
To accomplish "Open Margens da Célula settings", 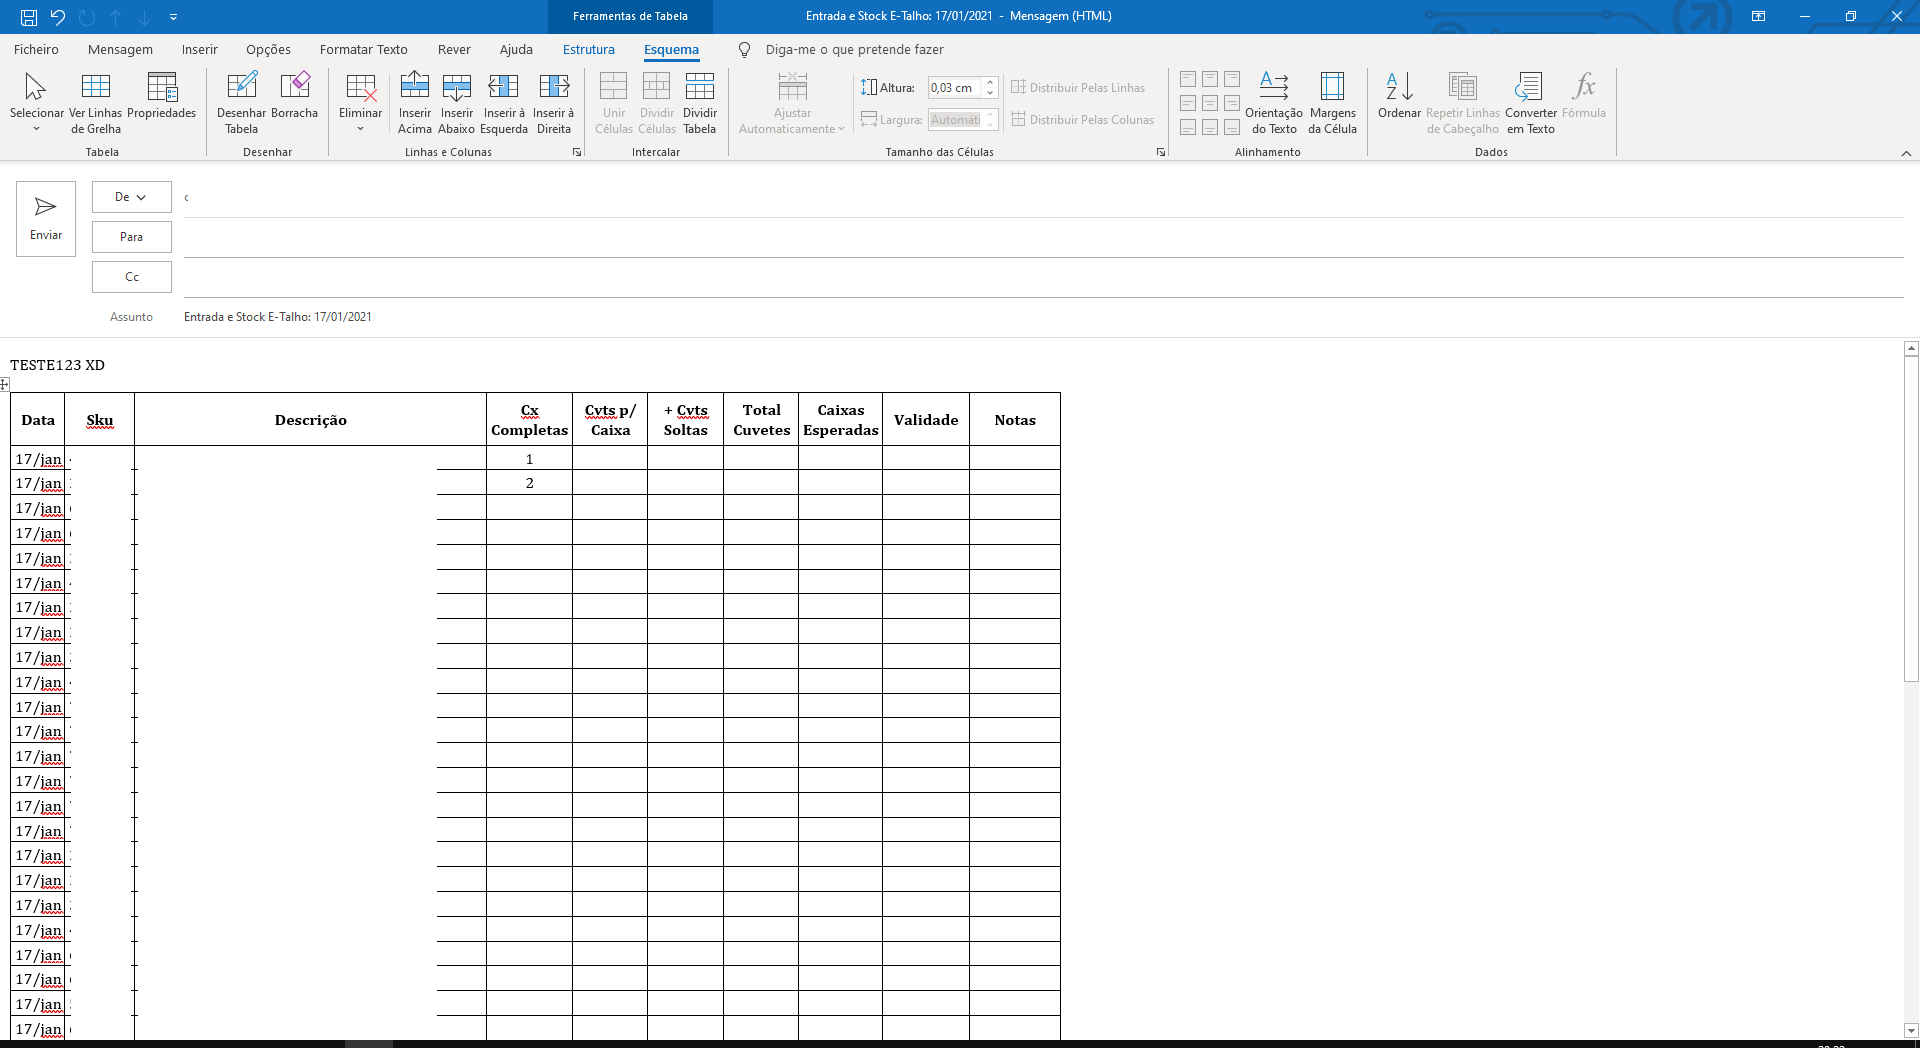I will pyautogui.click(x=1332, y=103).
